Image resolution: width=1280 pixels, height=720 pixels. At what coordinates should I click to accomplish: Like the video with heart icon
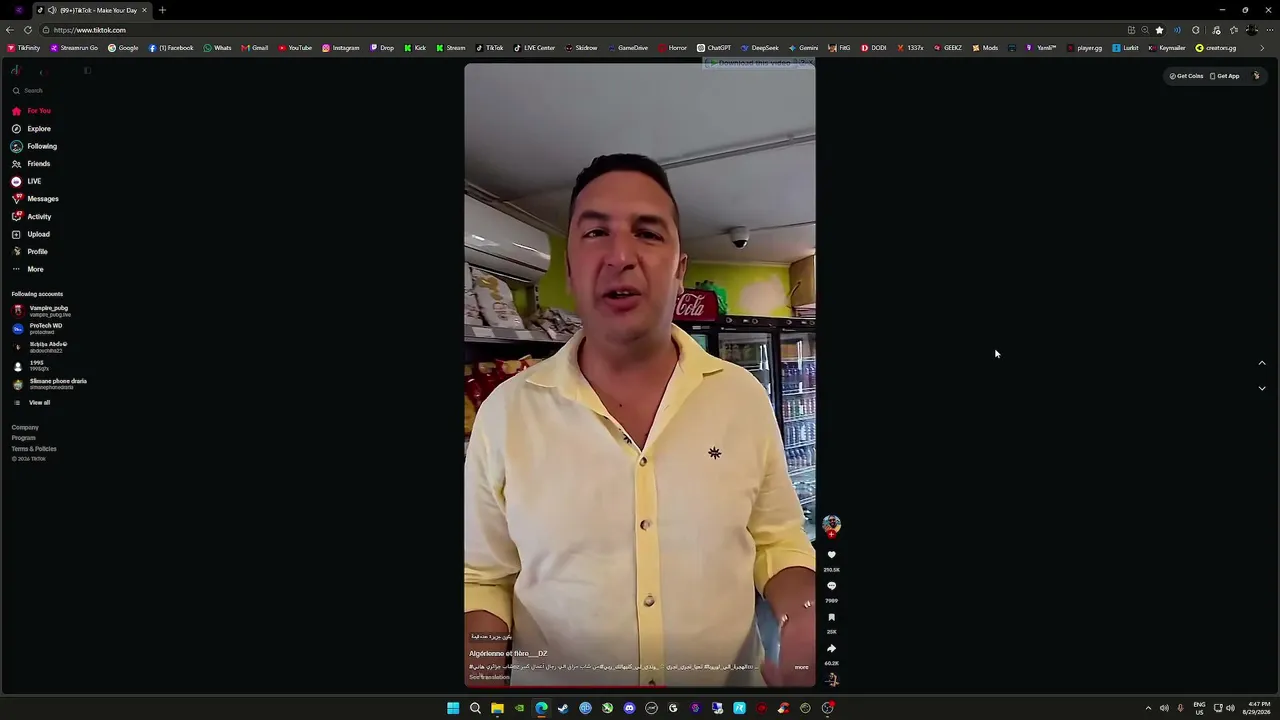[x=831, y=555]
